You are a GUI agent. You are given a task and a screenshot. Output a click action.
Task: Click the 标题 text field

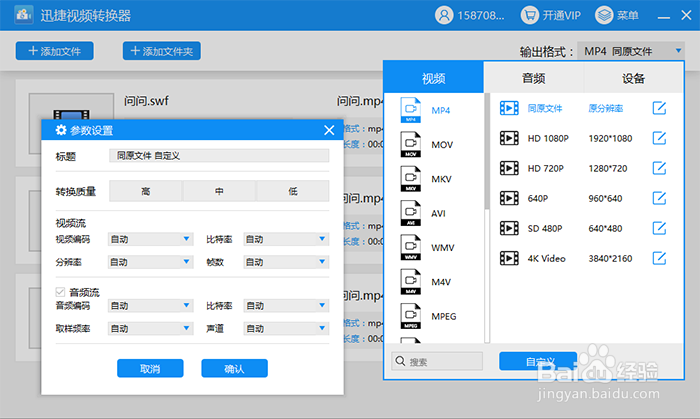tap(219, 155)
